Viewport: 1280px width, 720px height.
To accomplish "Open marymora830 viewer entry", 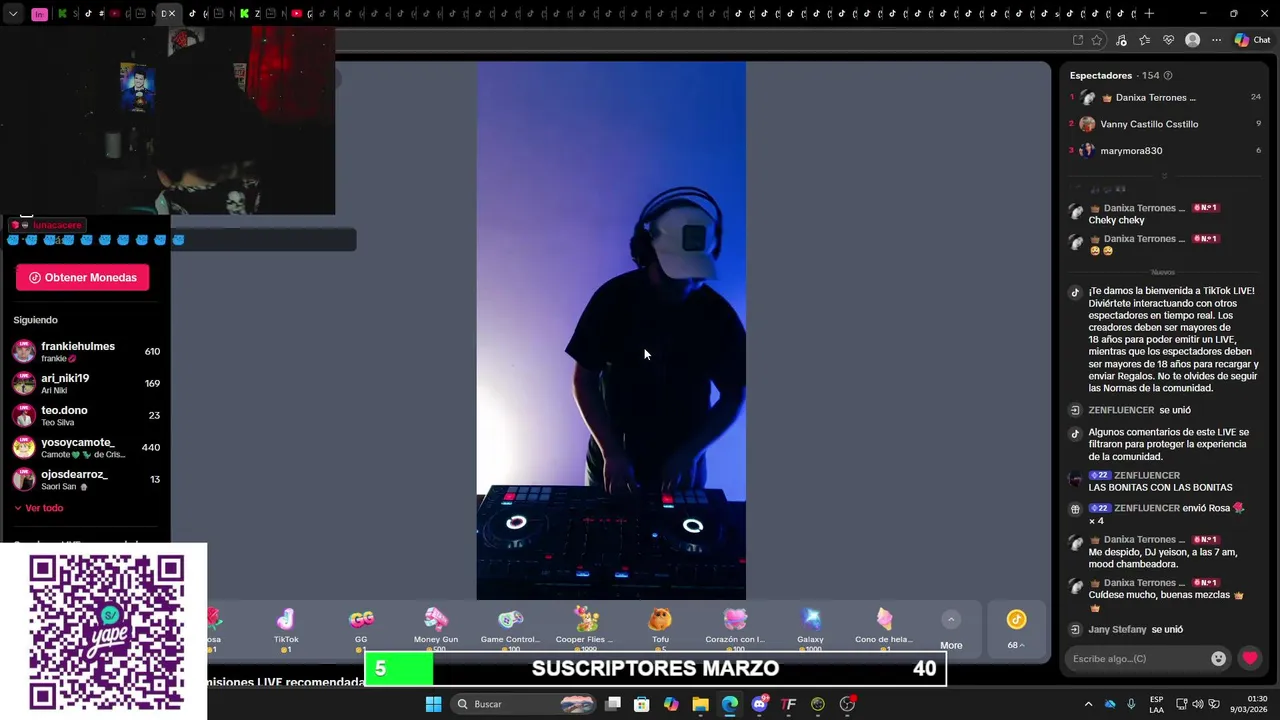I will pyautogui.click(x=1165, y=150).
